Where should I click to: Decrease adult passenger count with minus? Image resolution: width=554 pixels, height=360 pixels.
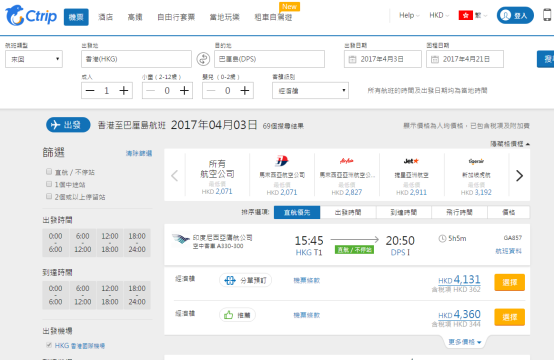click(90, 91)
